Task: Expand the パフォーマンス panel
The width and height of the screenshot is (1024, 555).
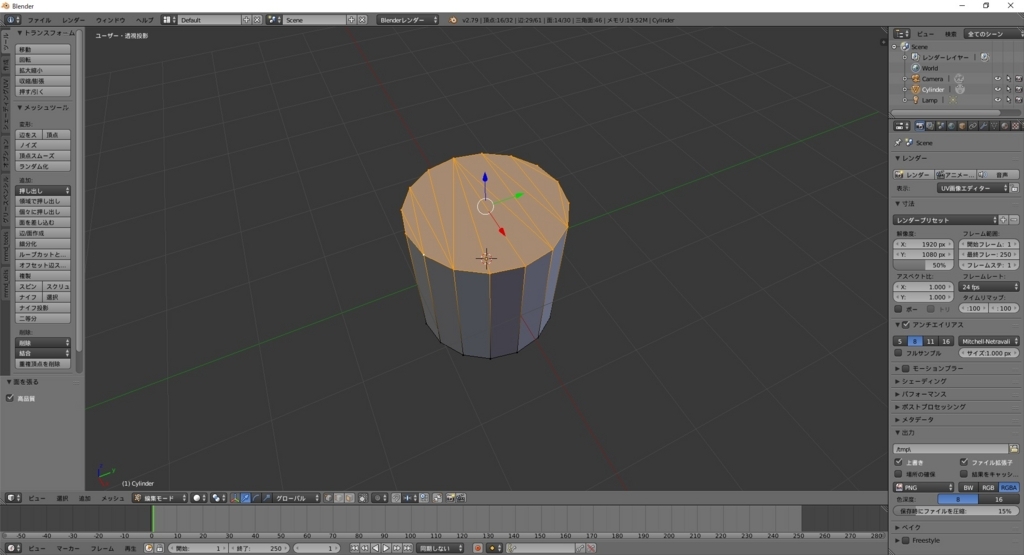Action: coord(923,394)
